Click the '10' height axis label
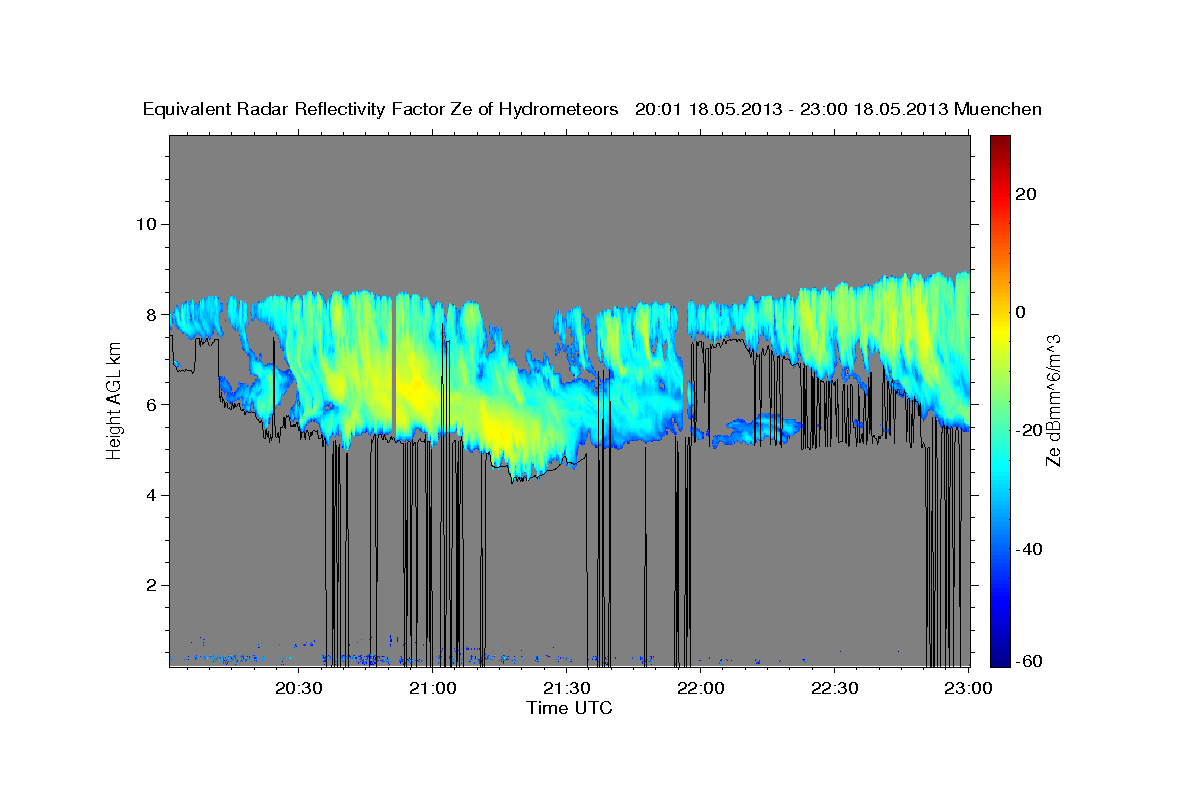The image size is (1200, 800). (145, 224)
